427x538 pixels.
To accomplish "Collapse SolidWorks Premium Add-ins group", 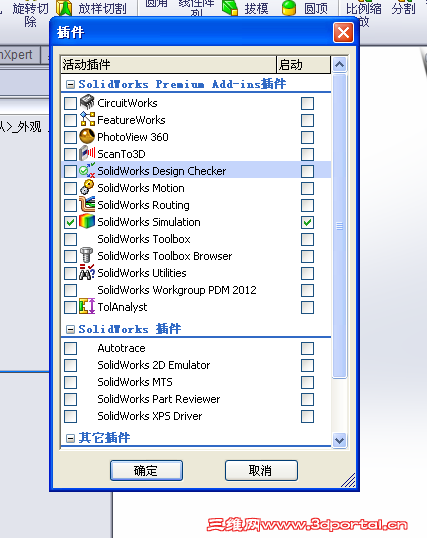I will coord(70,84).
